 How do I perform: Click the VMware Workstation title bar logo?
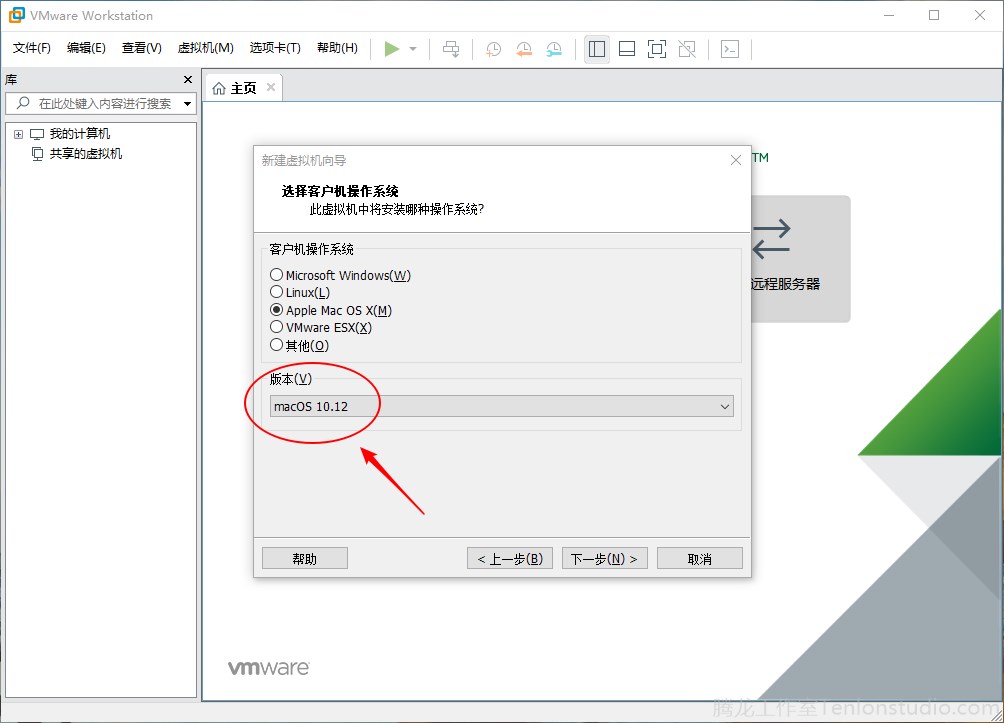16,15
